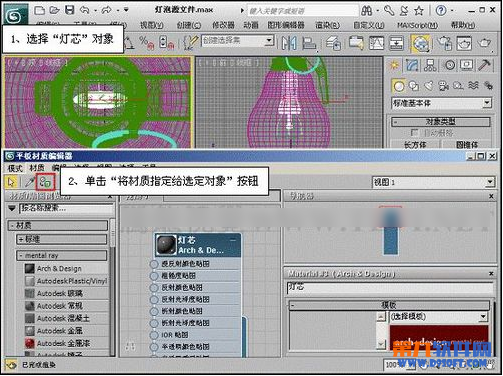Collapse the 灯芯 node with minus button
This screenshot has width=503, height=376.
pos(233,240)
